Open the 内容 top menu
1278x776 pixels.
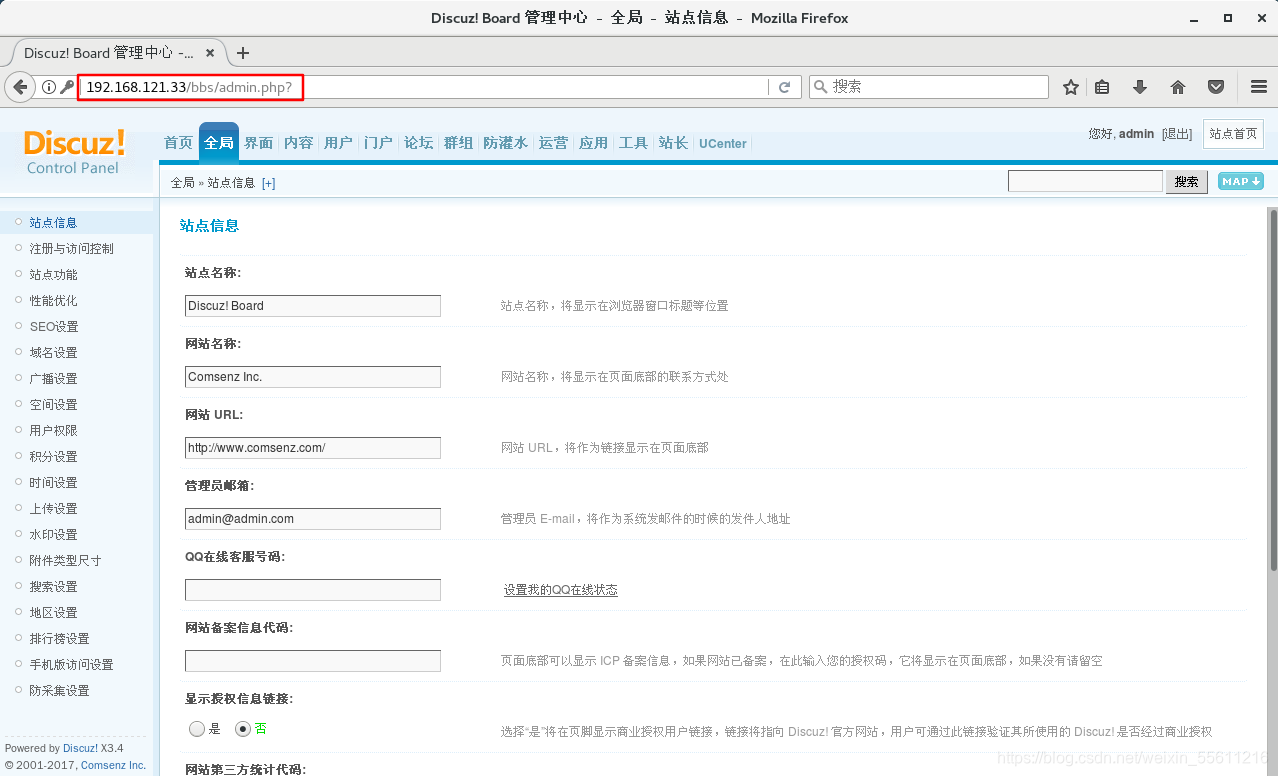299,143
